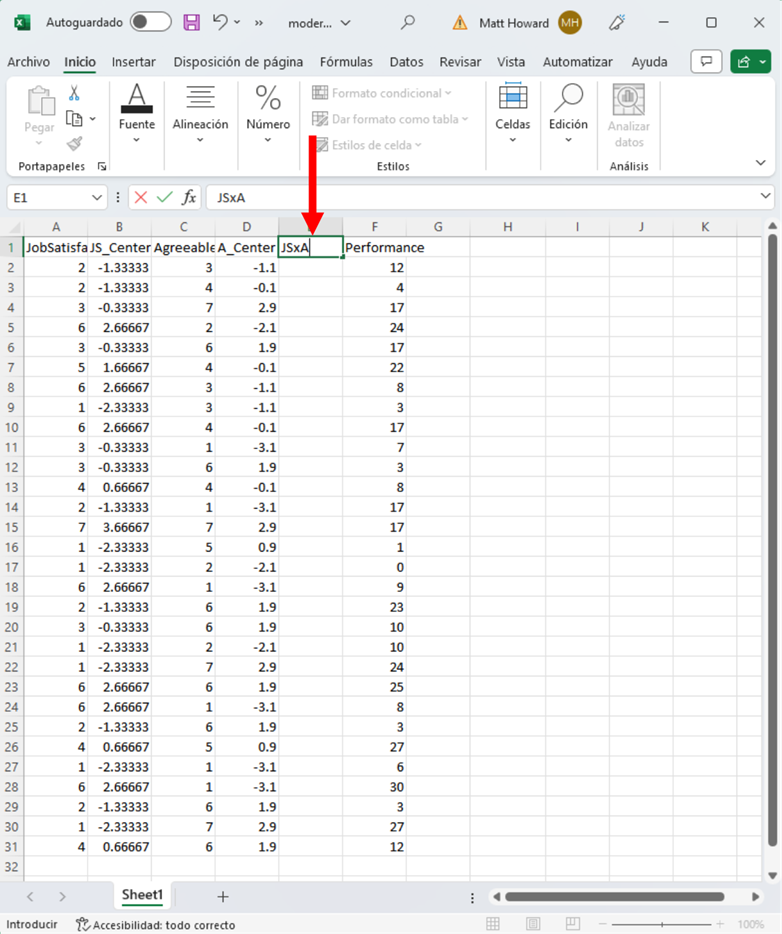This screenshot has width=782, height=934.
Task: Open the Fórmulas ribbon tab
Action: coord(346,62)
